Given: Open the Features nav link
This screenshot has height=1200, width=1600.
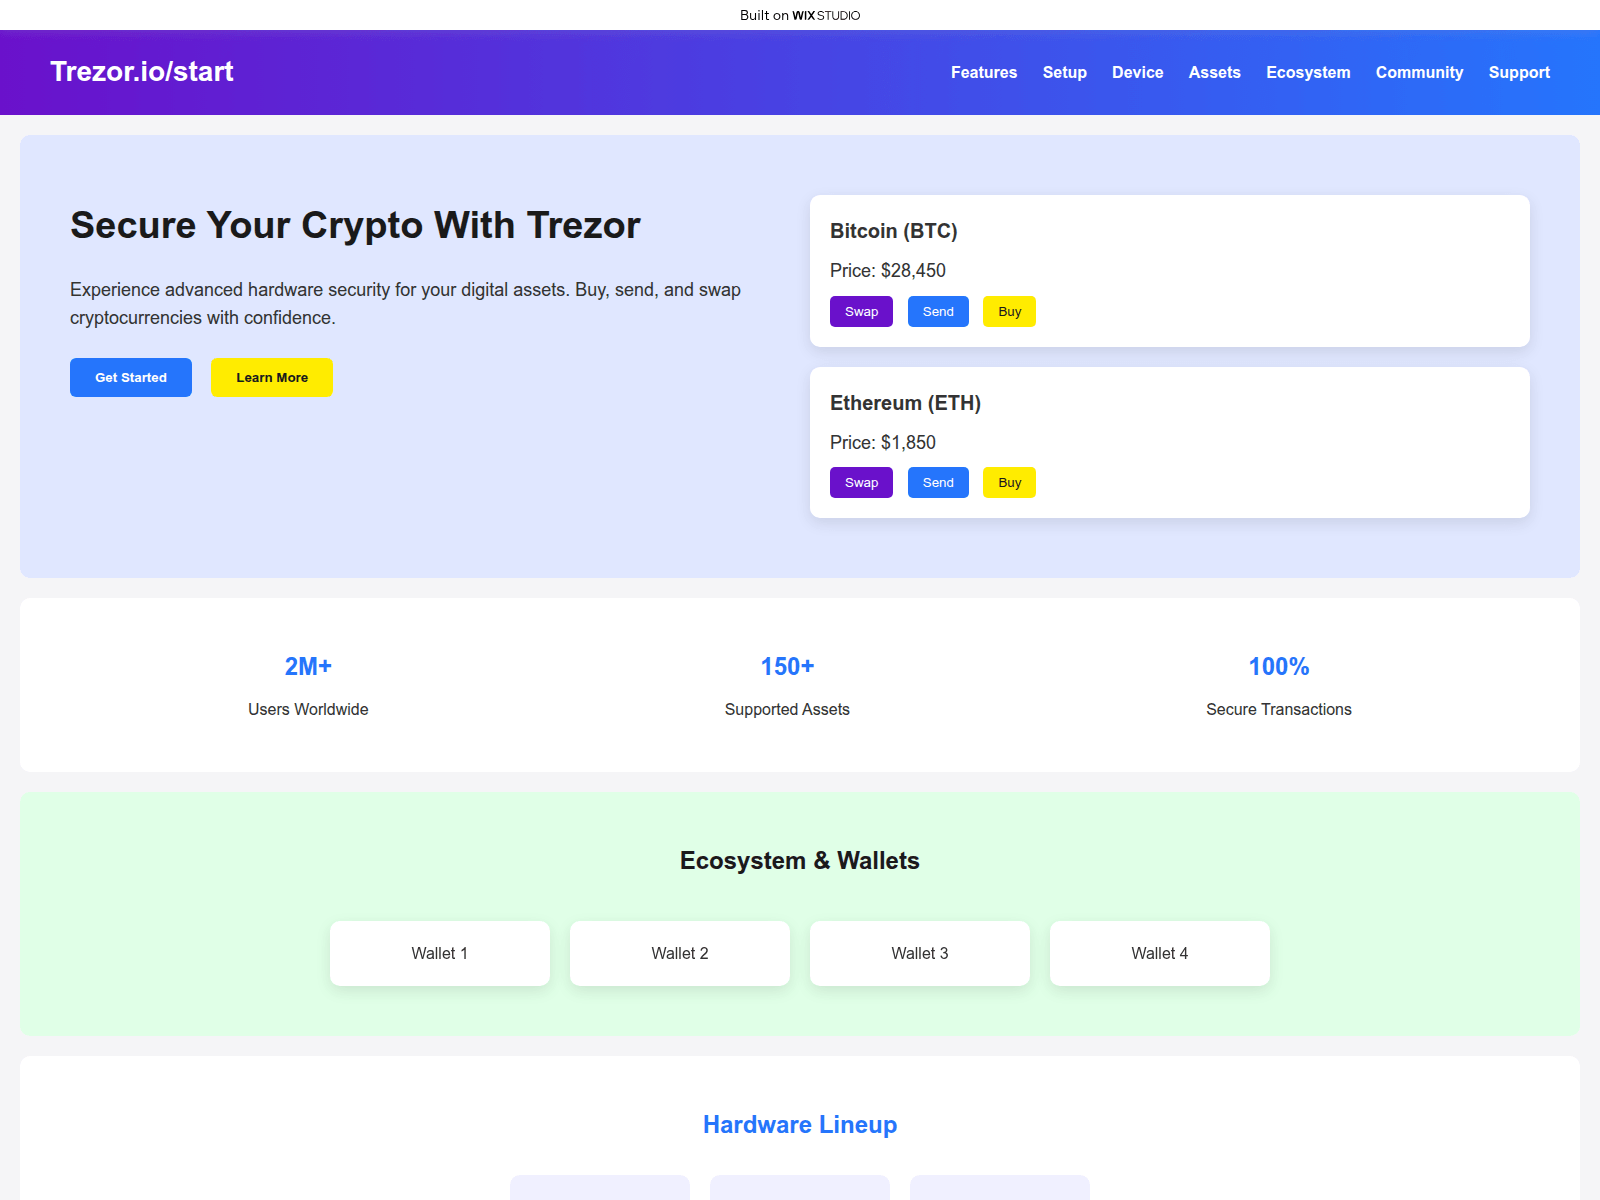Looking at the screenshot, I should coord(984,72).
